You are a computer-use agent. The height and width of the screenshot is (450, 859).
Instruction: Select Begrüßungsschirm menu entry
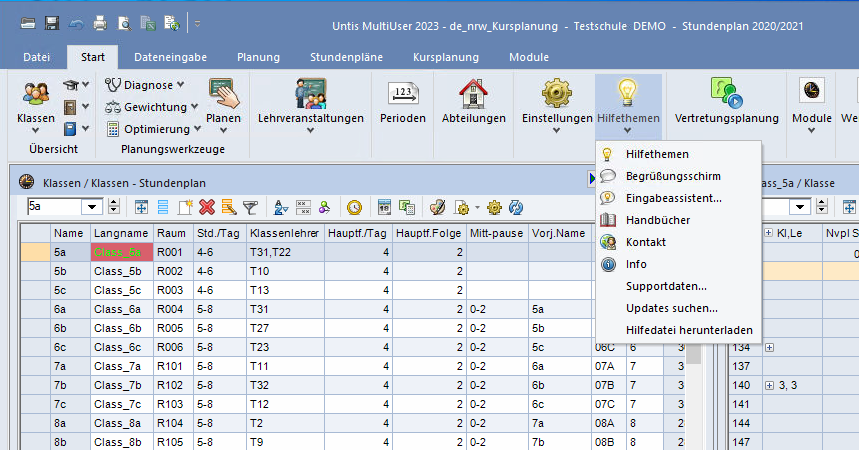pyautogui.click(x=678, y=176)
